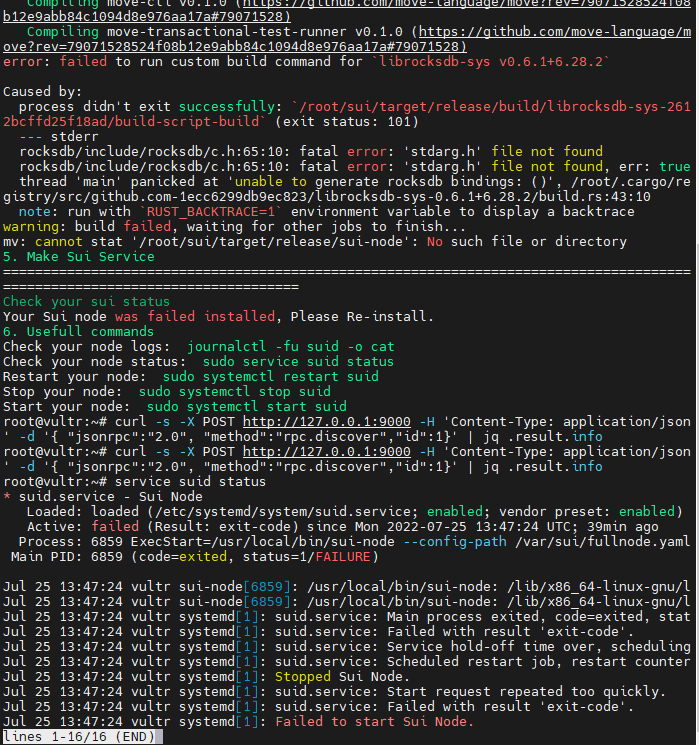Click the 'RUST_BACKTRACE=1' text
This screenshot has width=699, height=745.
click(x=211, y=212)
